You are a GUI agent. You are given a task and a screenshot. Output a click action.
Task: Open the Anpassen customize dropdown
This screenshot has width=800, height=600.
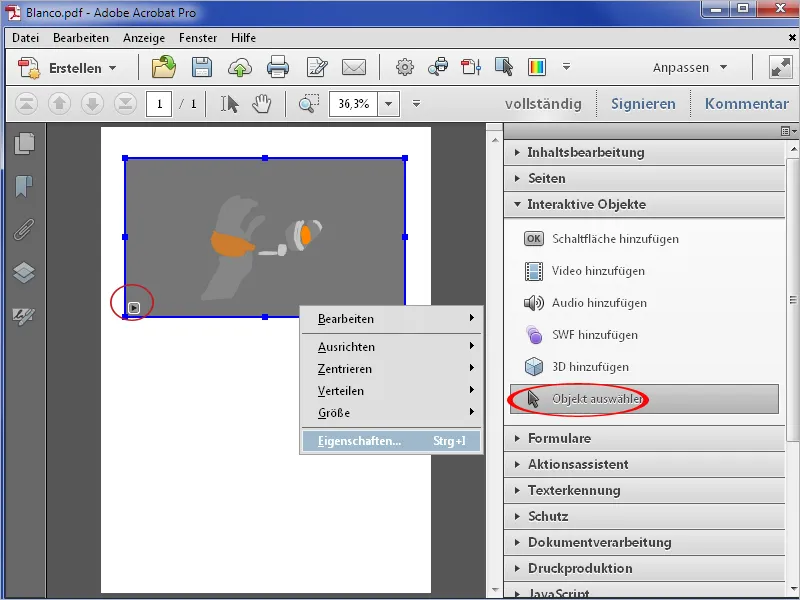click(x=689, y=67)
